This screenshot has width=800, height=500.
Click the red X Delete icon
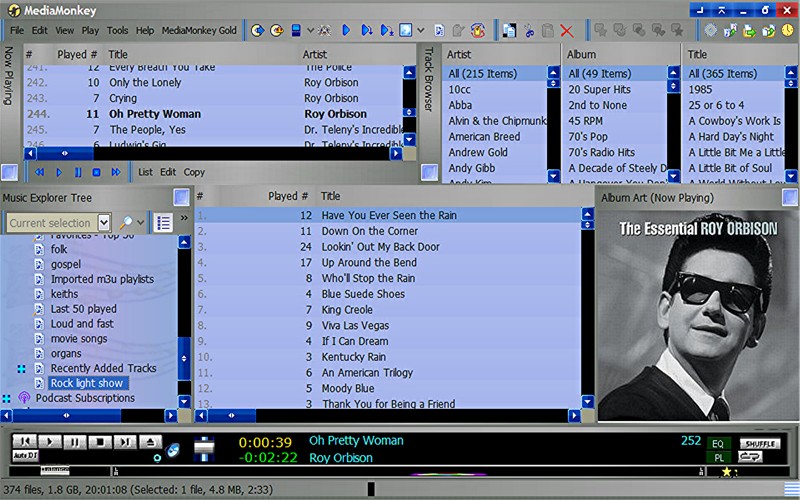[x=566, y=31]
